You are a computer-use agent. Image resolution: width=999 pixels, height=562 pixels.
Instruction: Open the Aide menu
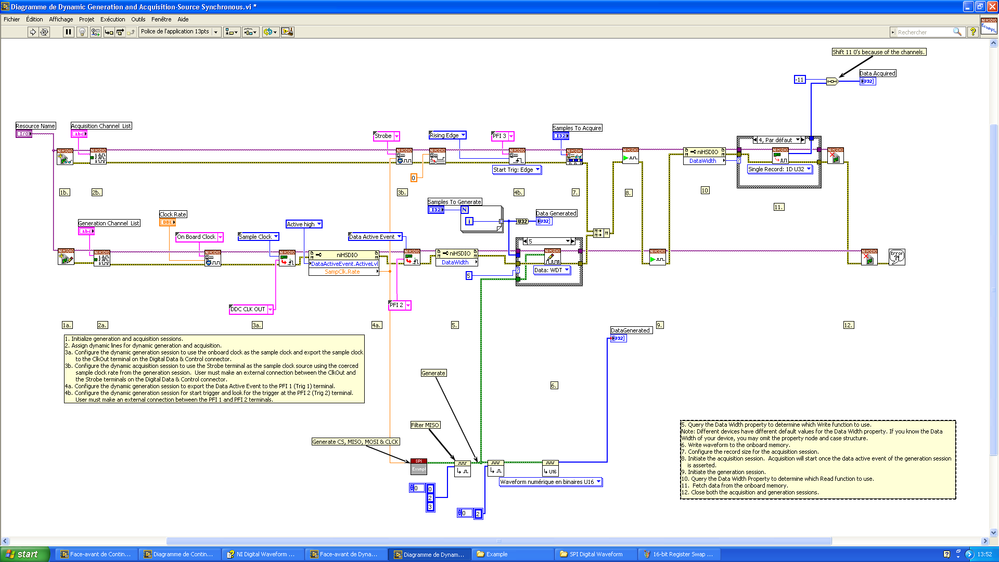click(183, 19)
